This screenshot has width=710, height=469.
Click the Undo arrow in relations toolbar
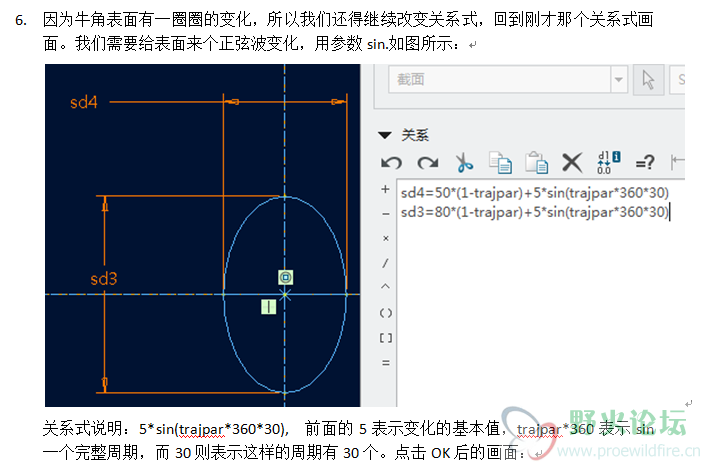pyautogui.click(x=391, y=162)
